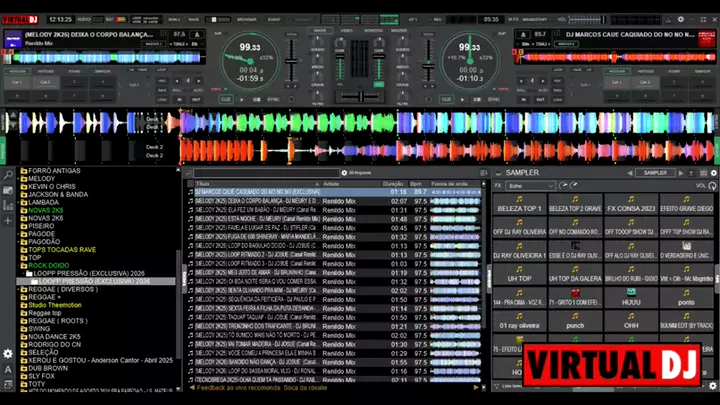Open the VirtualDJ settings gear in top bar

click(681, 19)
